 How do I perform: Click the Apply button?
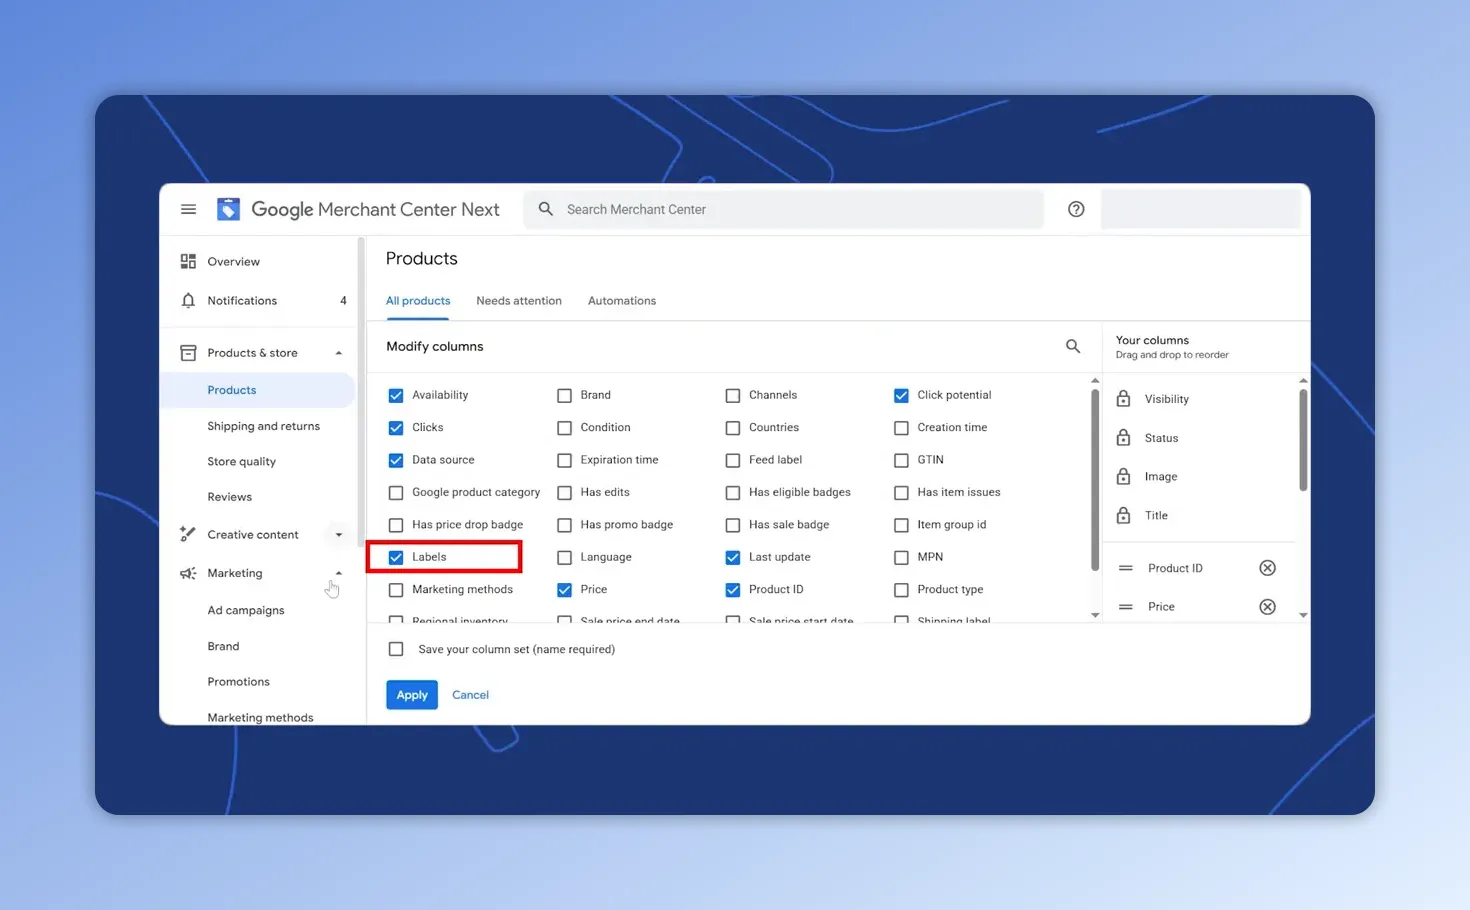click(x=412, y=695)
